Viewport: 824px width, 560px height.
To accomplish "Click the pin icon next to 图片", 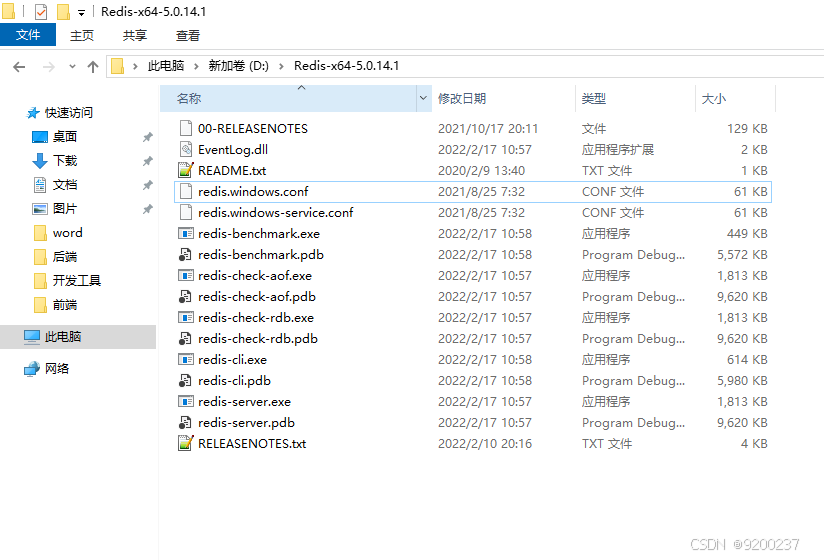I will point(148,209).
